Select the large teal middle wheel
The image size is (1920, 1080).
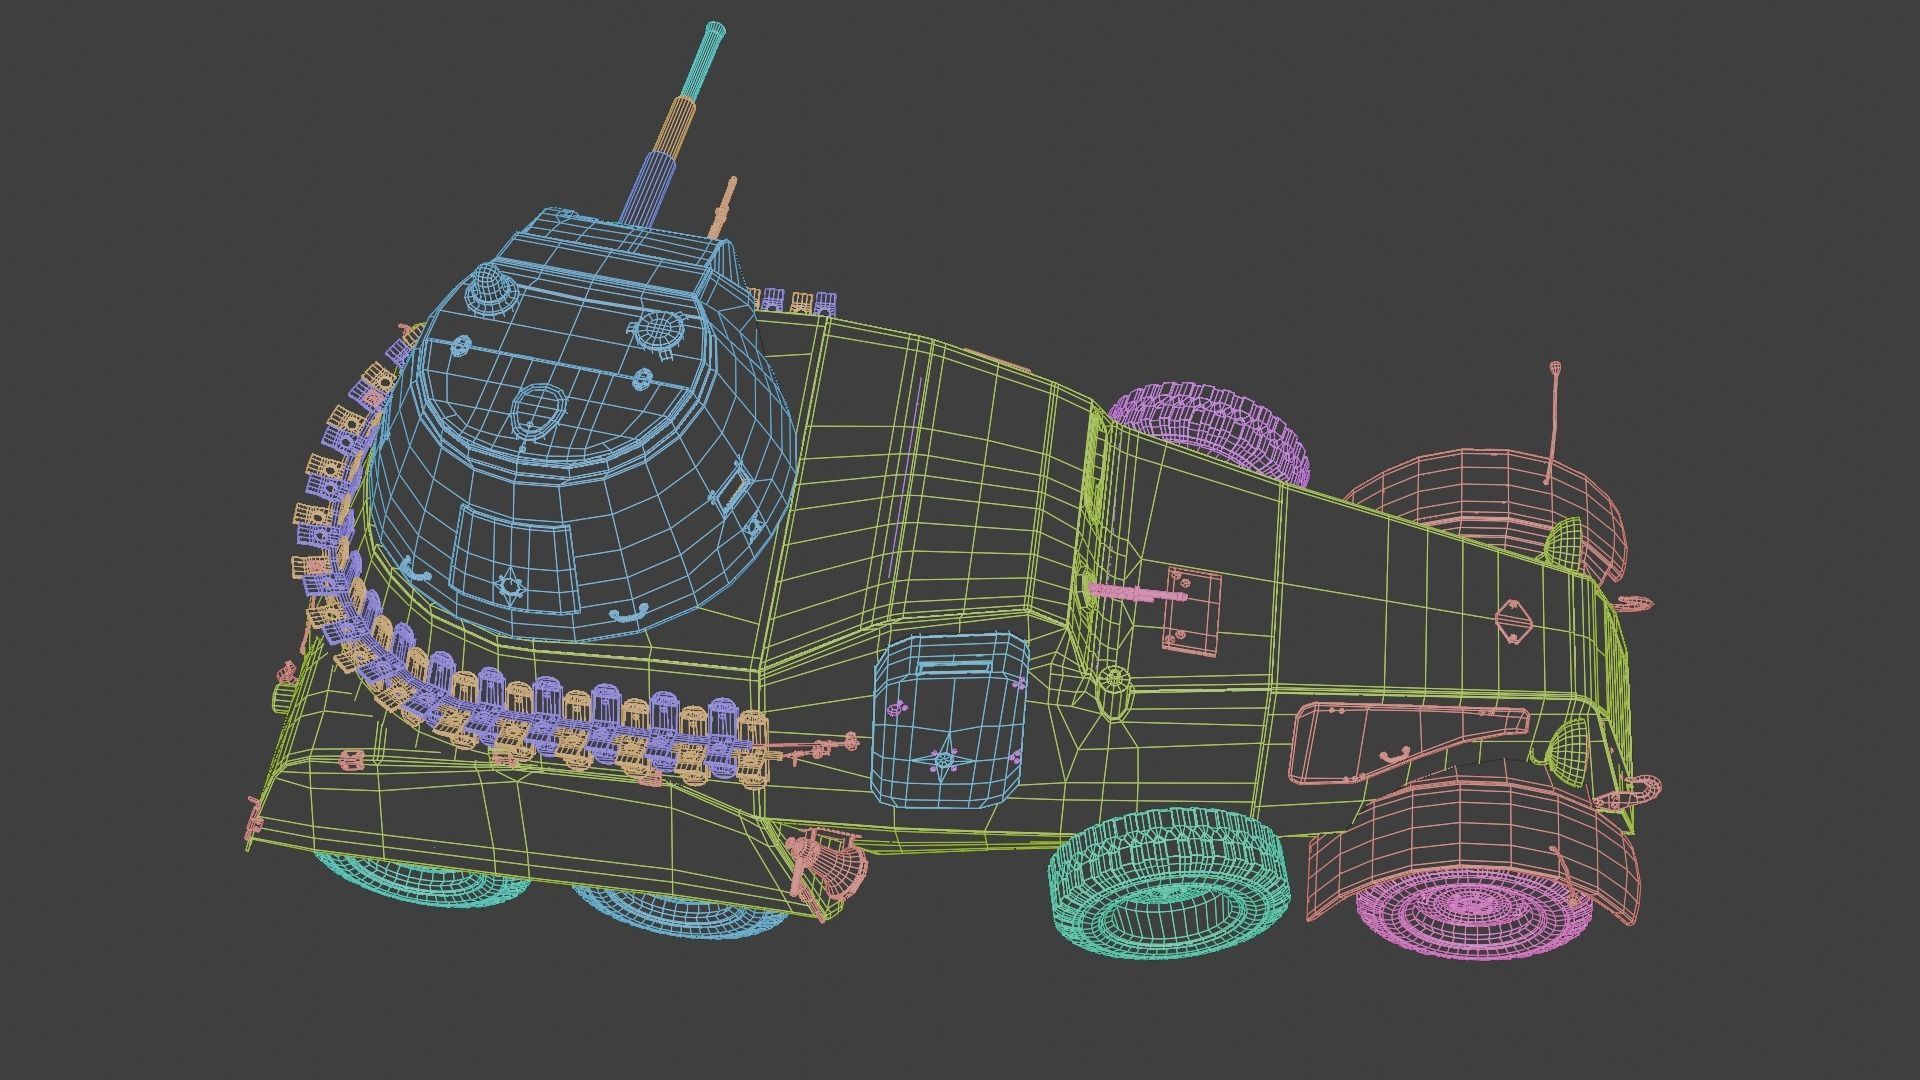tap(1168, 884)
